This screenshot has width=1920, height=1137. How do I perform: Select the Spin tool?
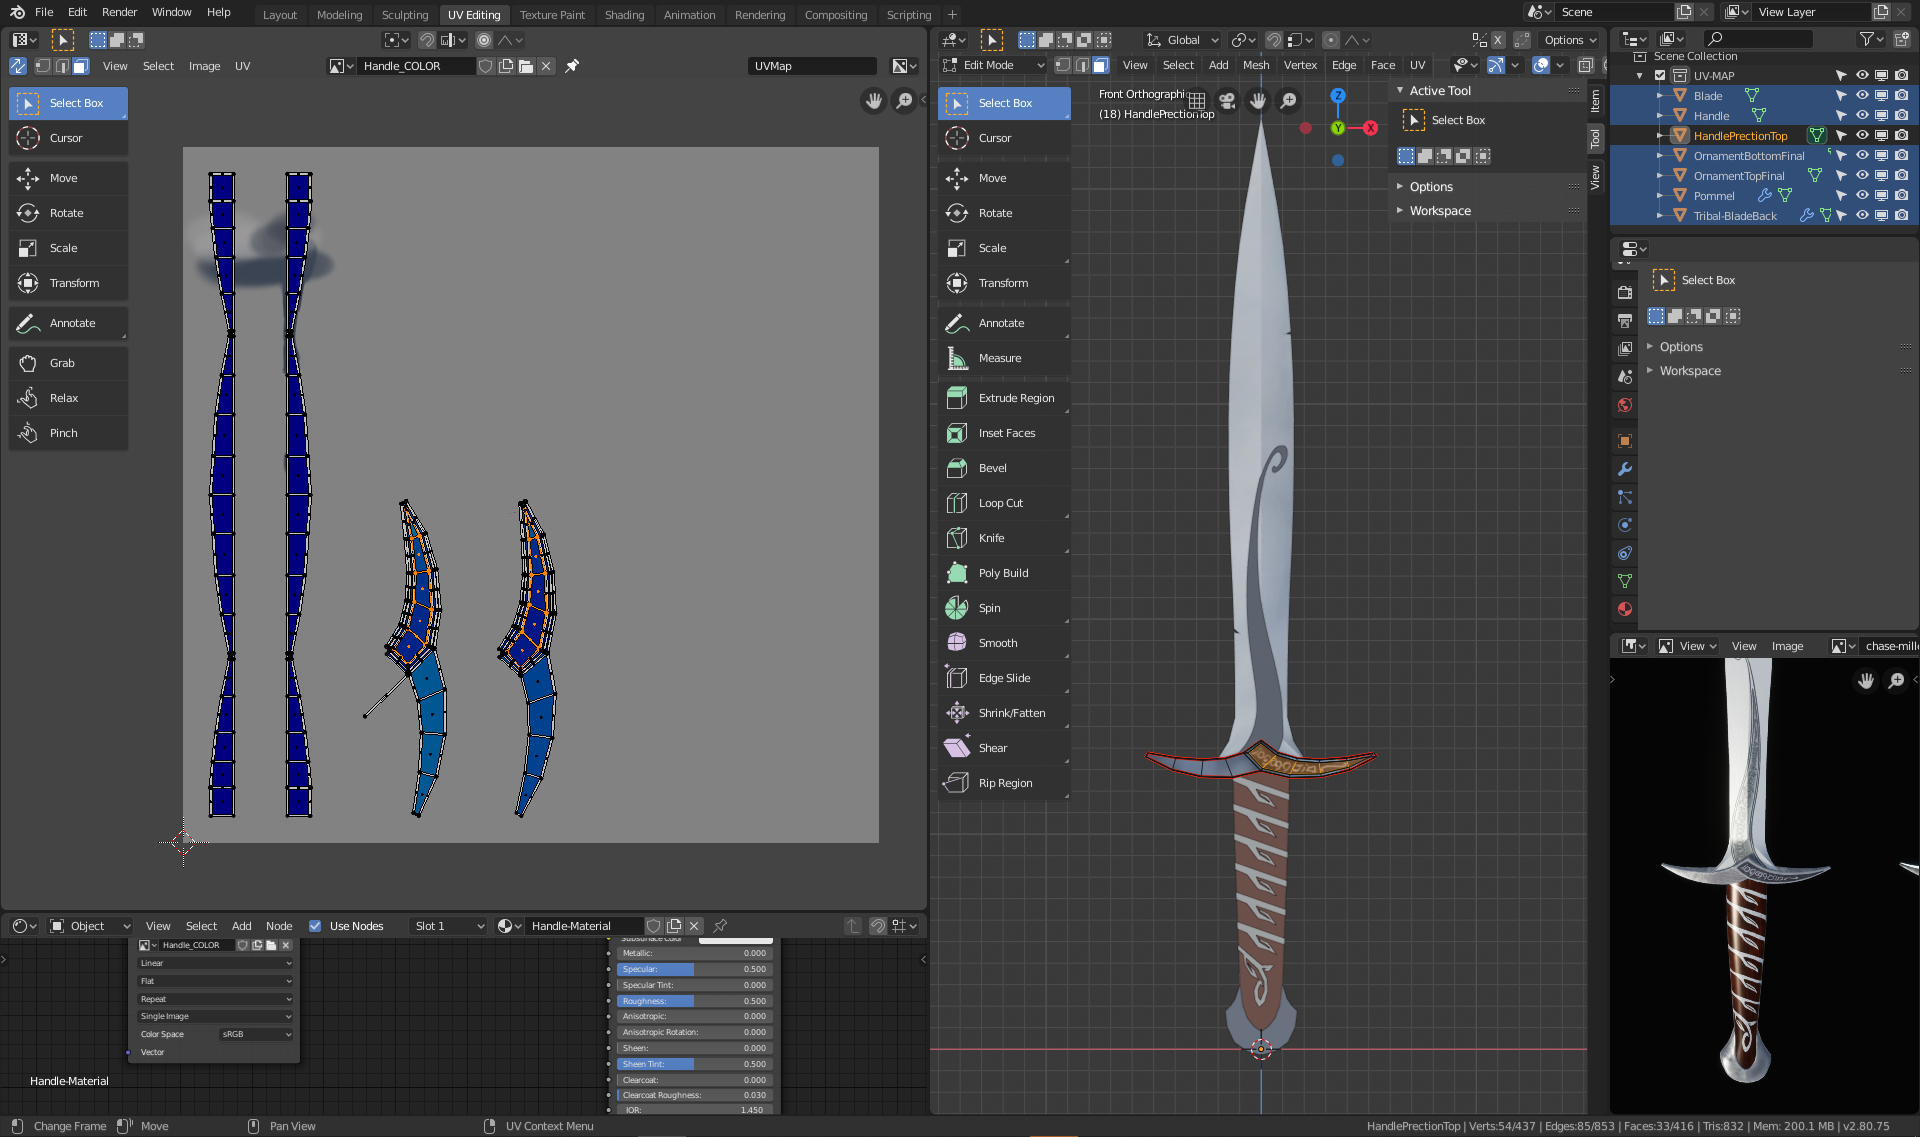point(988,608)
